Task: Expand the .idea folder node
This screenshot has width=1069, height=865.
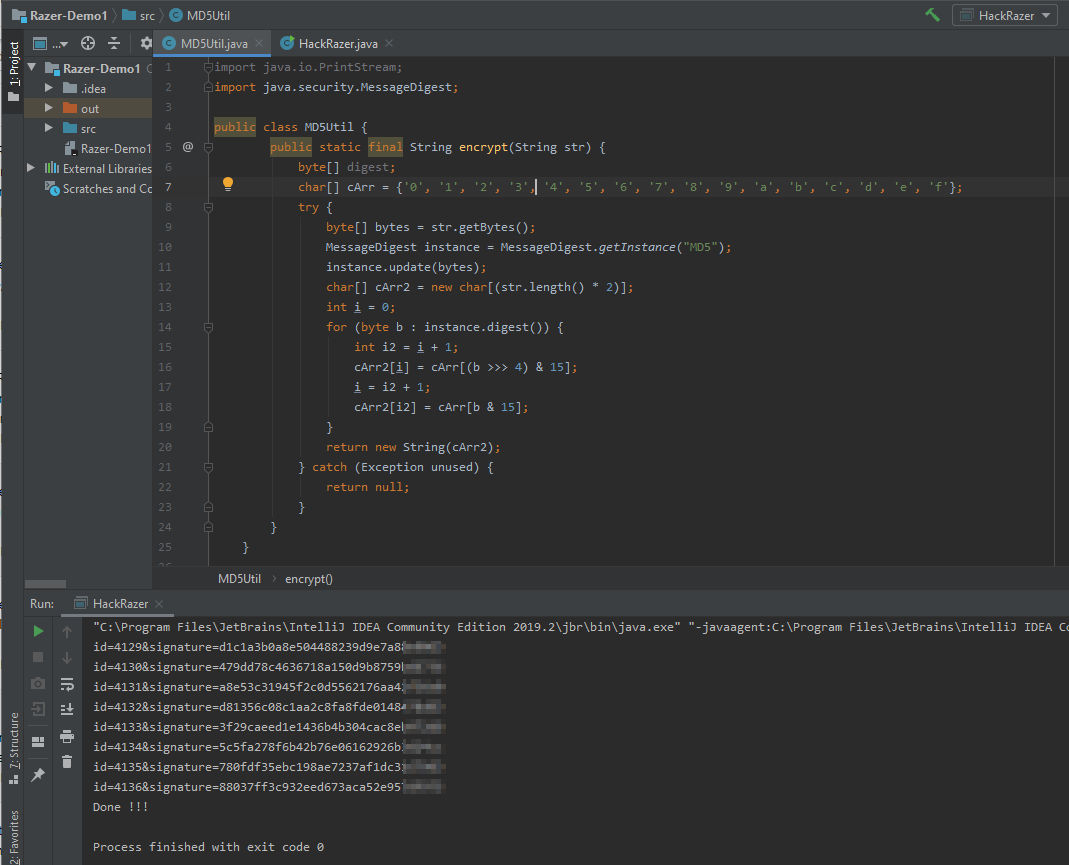Action: (48, 88)
